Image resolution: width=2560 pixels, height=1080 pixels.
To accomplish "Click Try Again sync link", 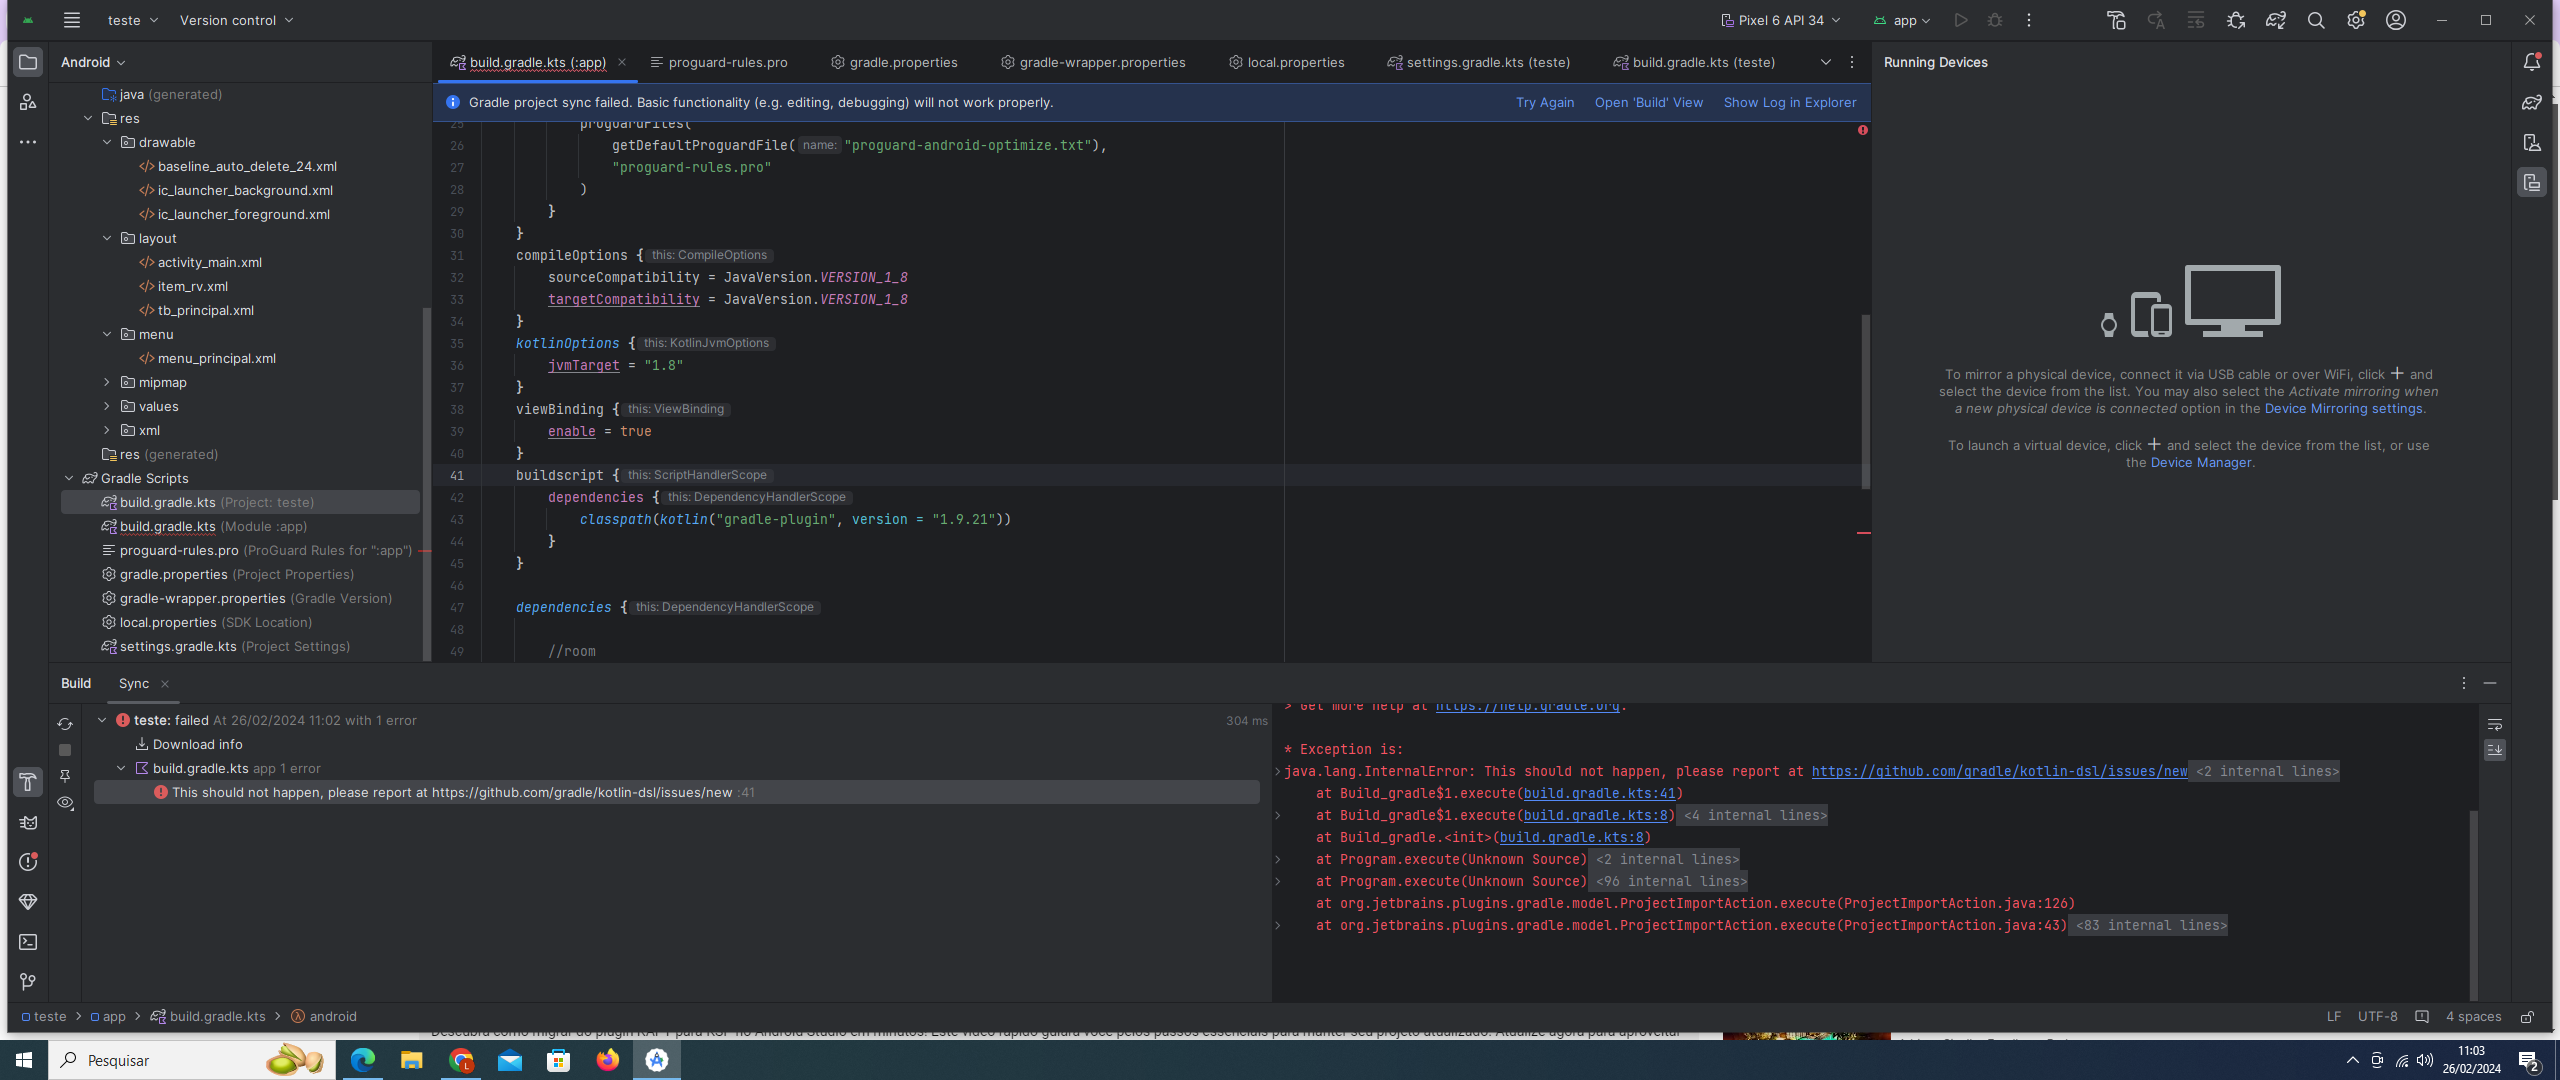I will tap(1545, 102).
